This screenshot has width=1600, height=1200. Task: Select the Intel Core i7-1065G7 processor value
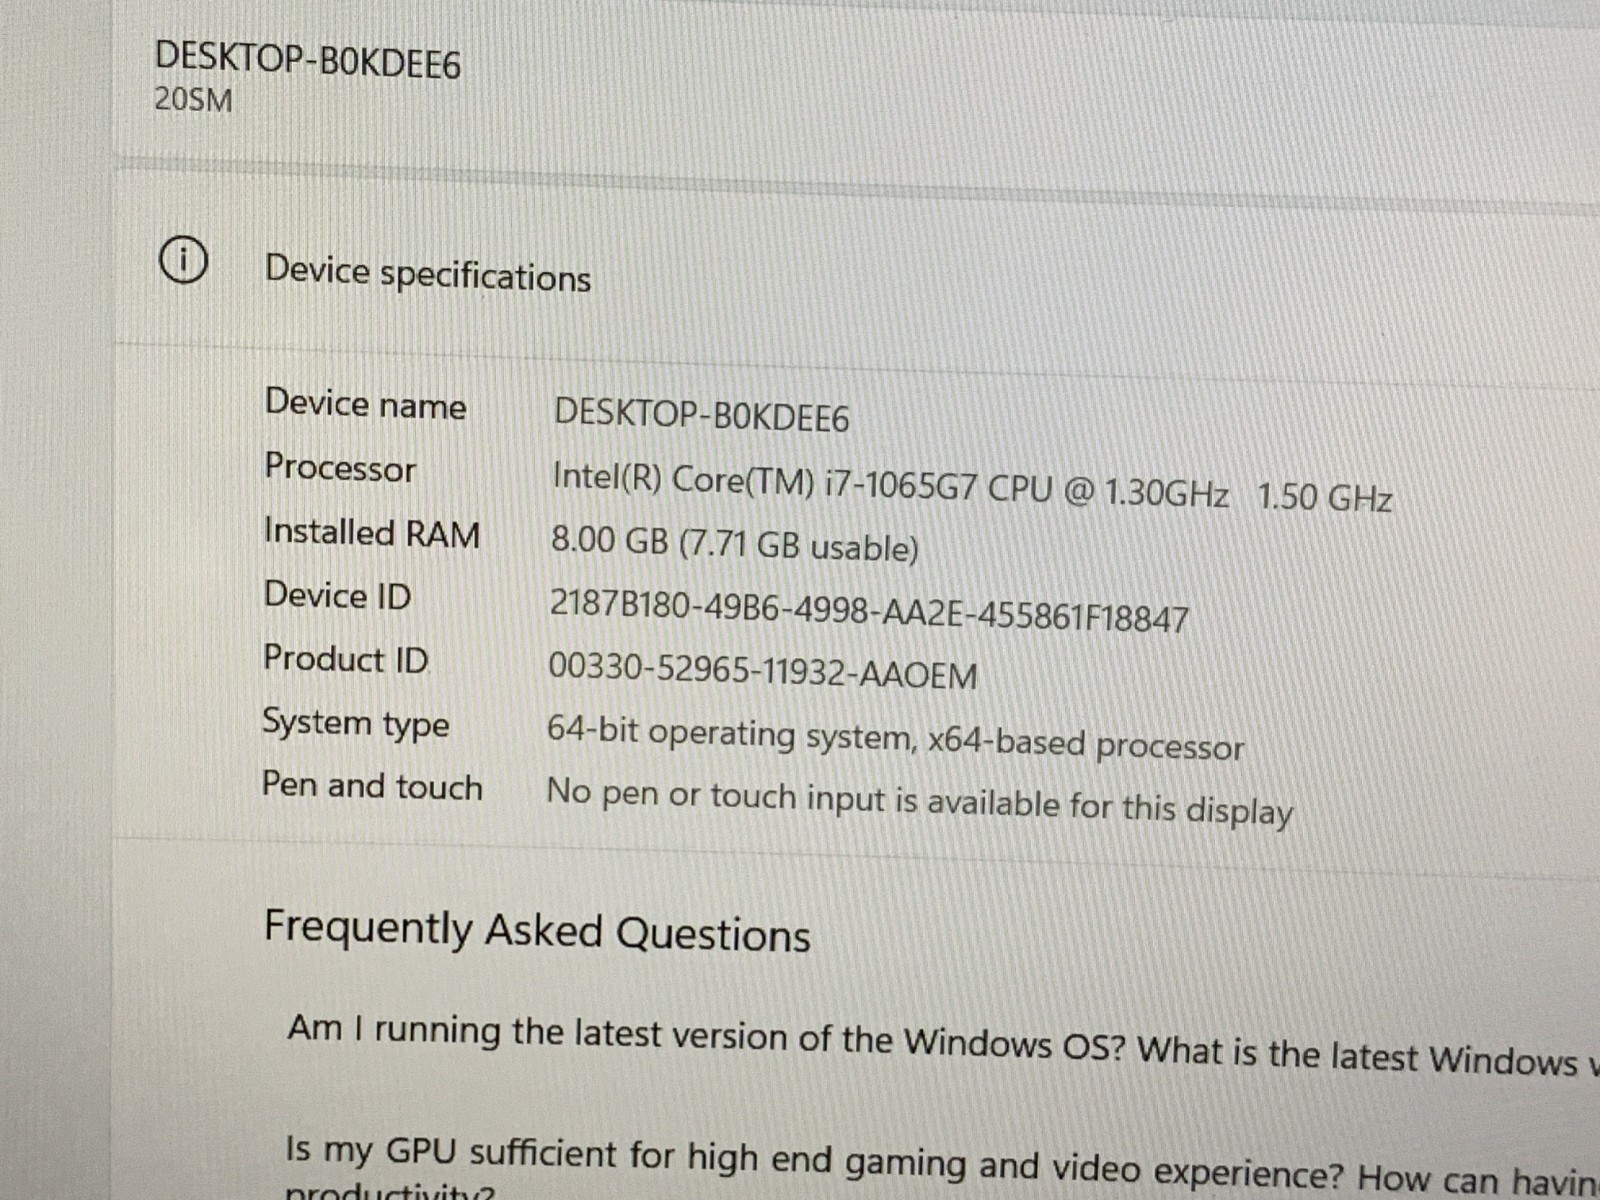tap(972, 487)
